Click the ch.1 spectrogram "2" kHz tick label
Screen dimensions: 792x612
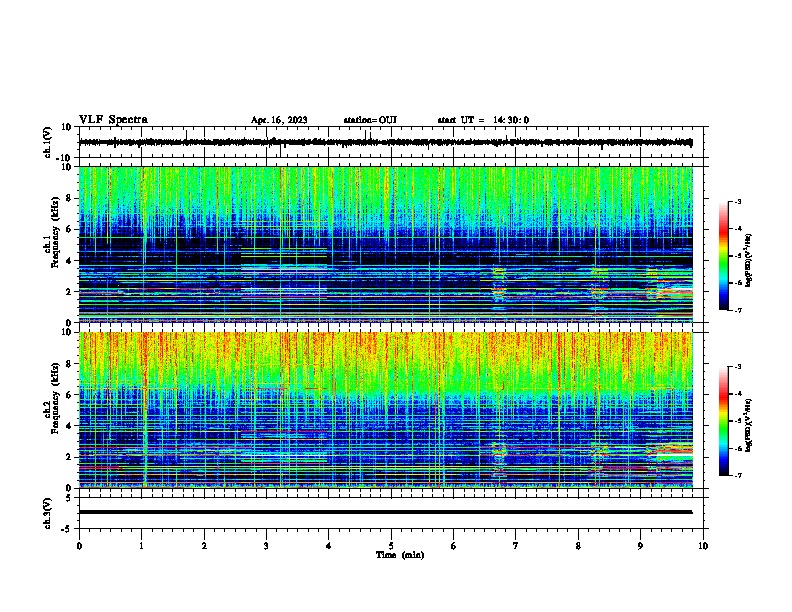click(69, 292)
